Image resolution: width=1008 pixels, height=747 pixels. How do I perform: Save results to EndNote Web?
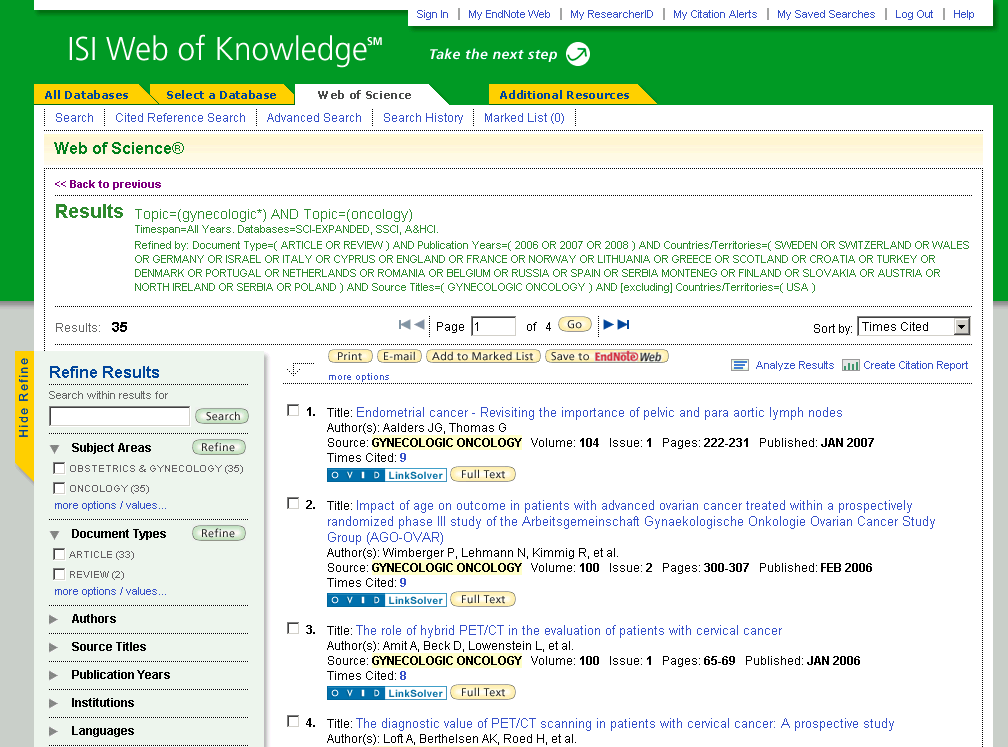pos(607,356)
